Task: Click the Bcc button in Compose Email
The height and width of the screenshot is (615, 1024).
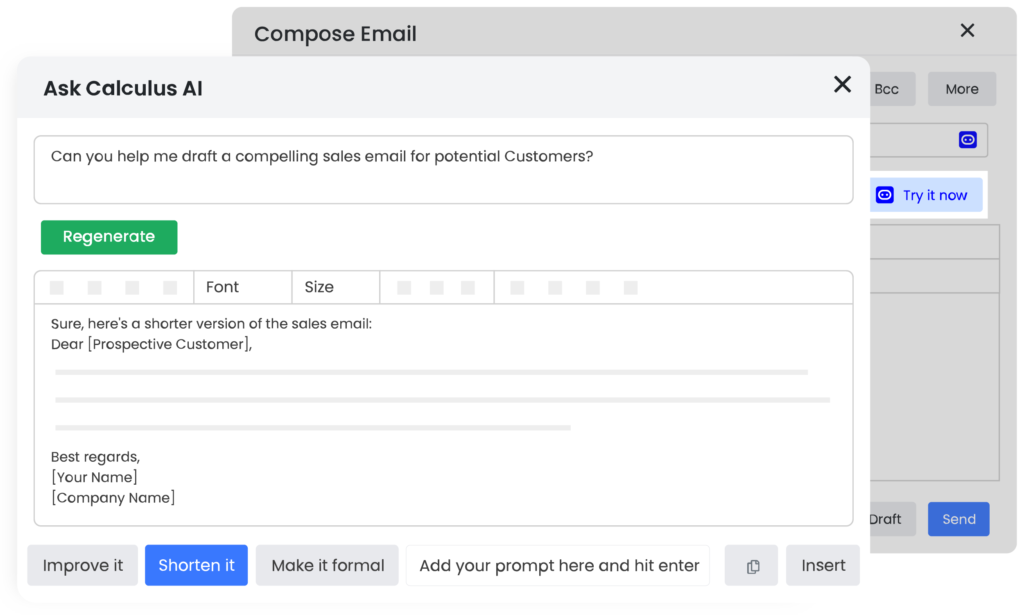Action: [893, 89]
